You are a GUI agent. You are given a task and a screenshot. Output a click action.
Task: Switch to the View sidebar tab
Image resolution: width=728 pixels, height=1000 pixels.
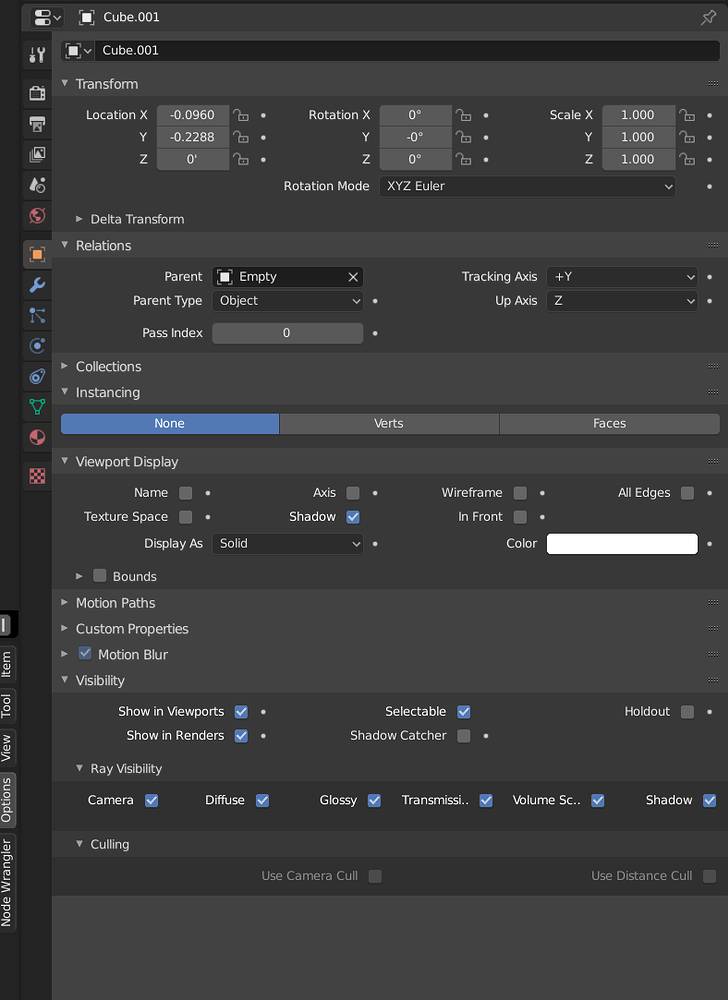6,747
